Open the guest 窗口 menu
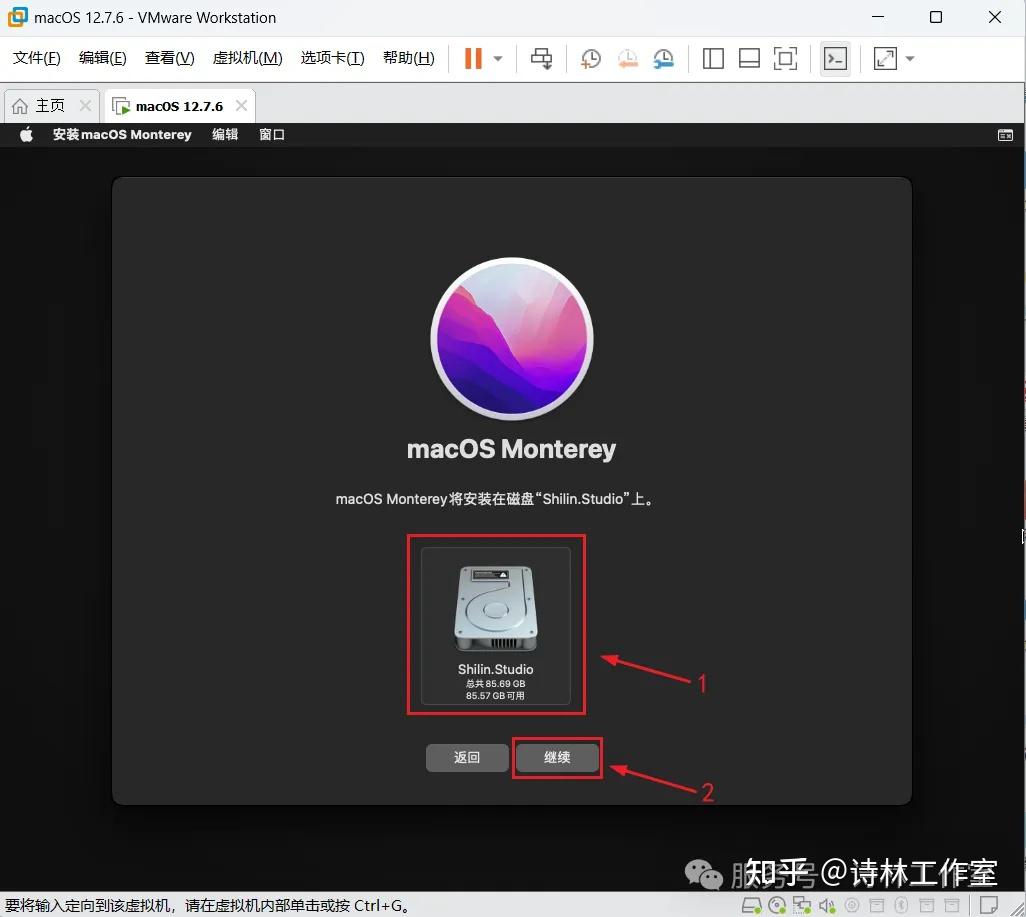The image size is (1026, 917). 272,135
